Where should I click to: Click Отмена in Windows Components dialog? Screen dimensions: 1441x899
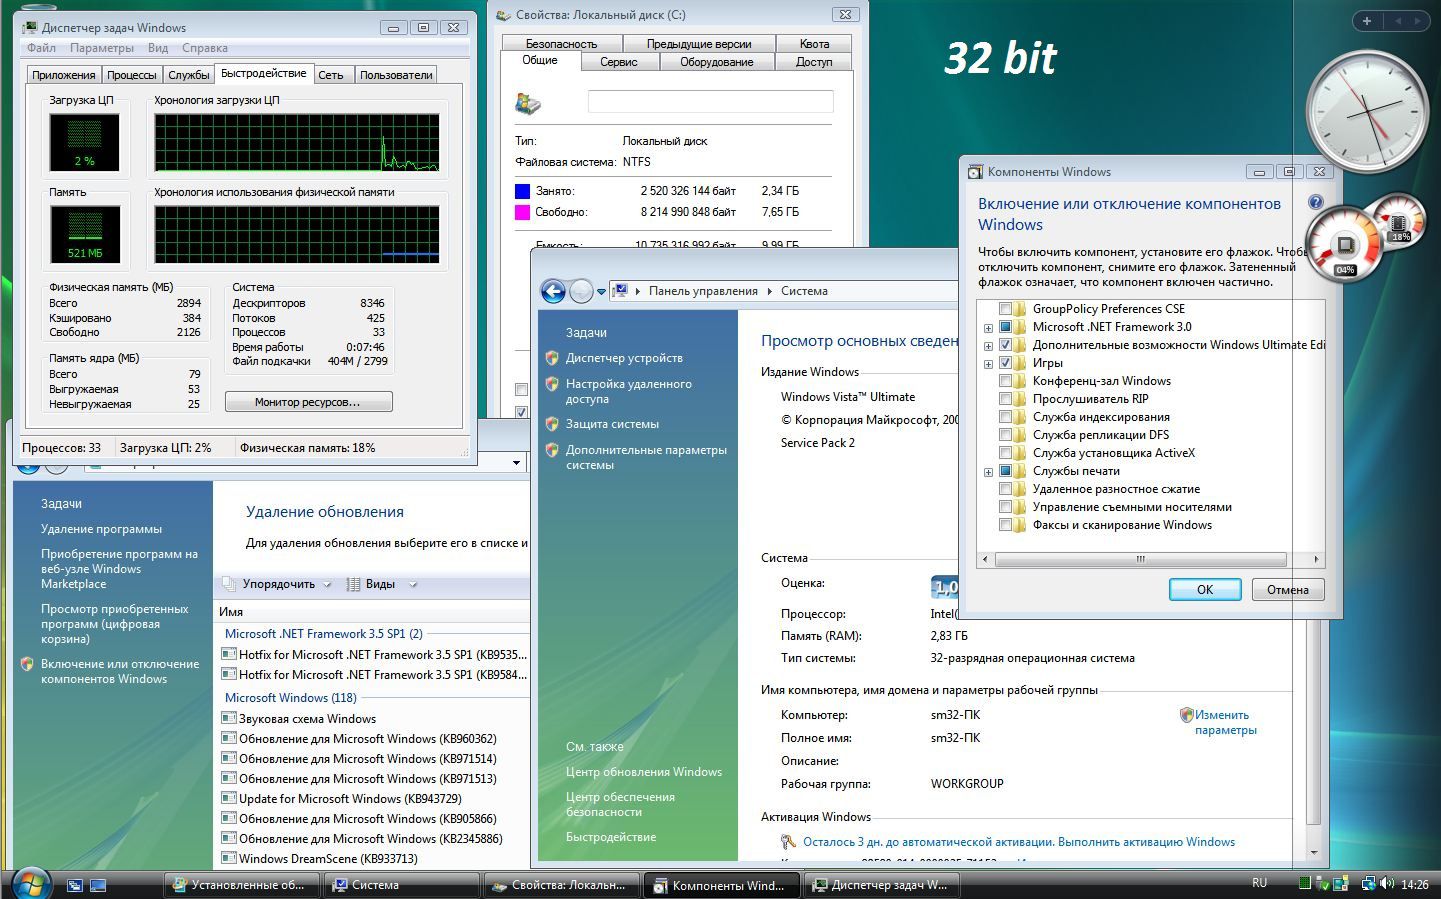[1288, 590]
